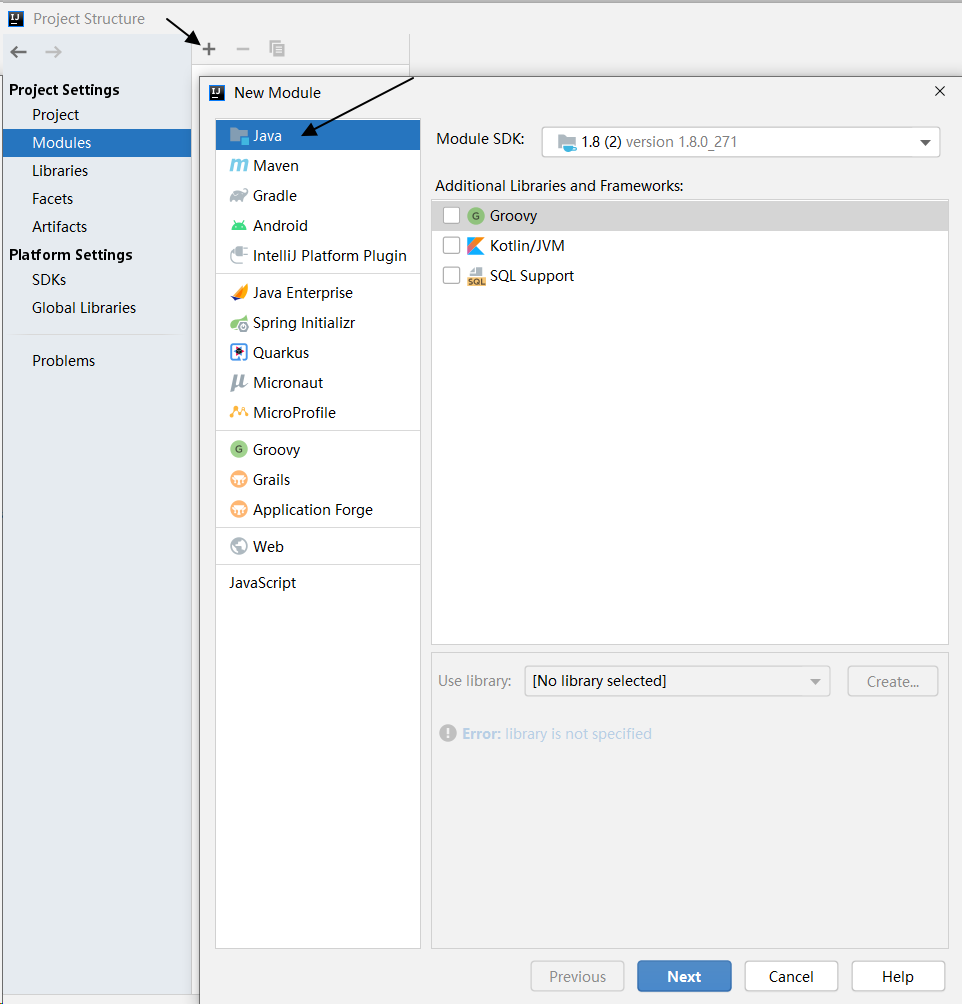Click the Help button

898,976
